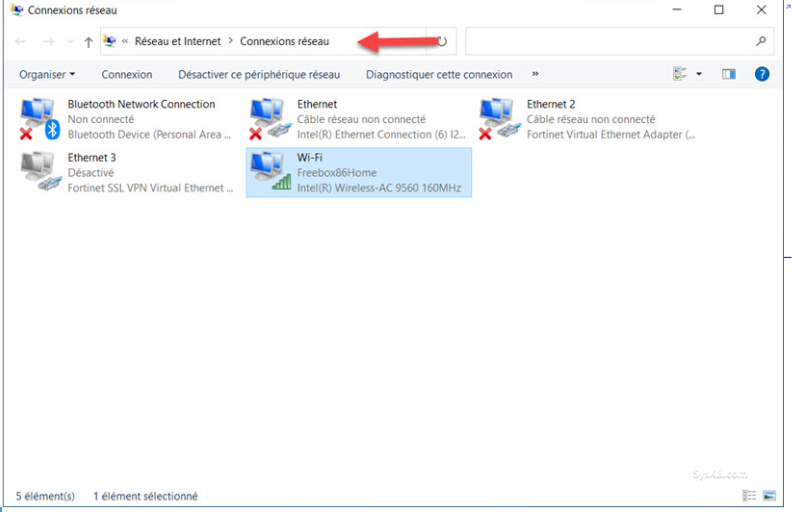Click Désactiver ce périphérique réseau

(x=259, y=74)
